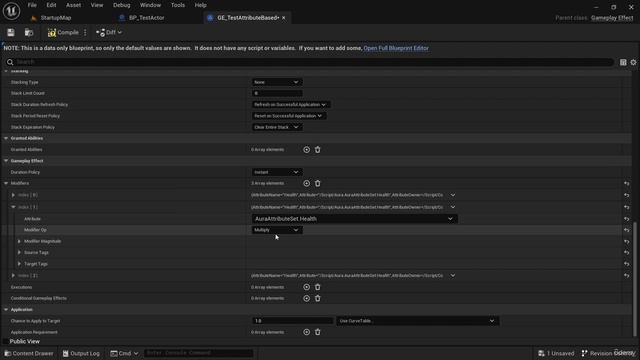Reset Index 0 to default
Screen dimensions: 640x360
pos(627,195)
